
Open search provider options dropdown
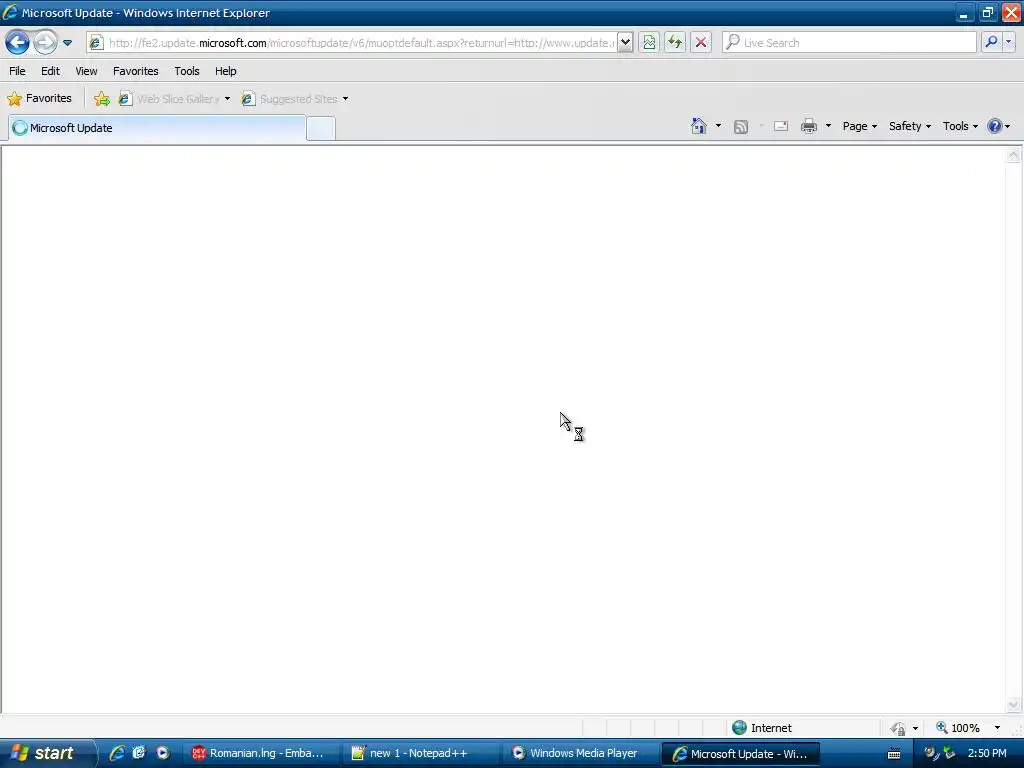point(1009,42)
